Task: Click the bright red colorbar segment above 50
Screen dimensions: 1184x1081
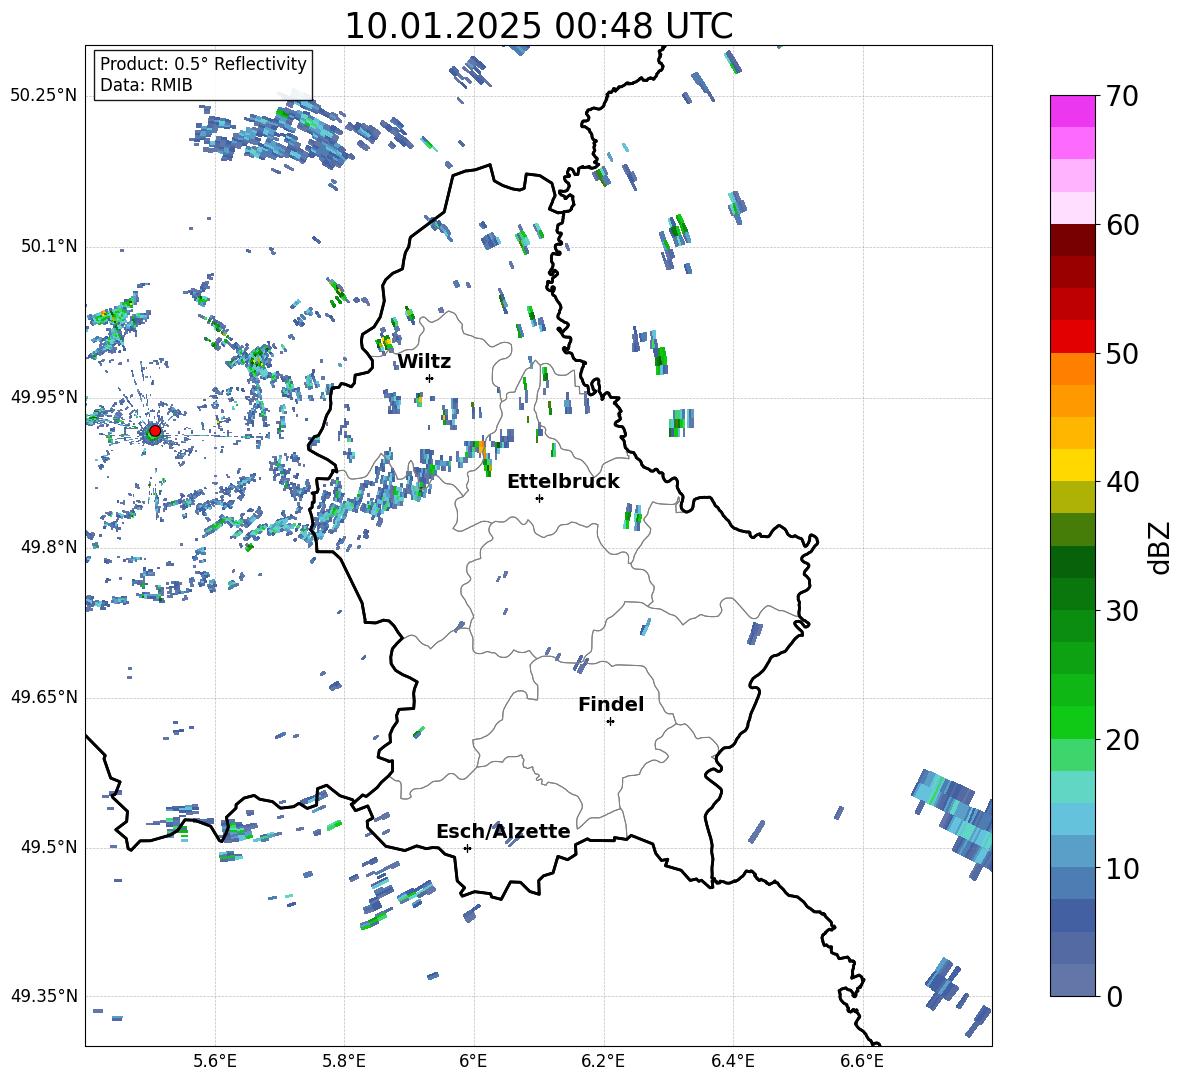Action: pyautogui.click(x=1072, y=336)
